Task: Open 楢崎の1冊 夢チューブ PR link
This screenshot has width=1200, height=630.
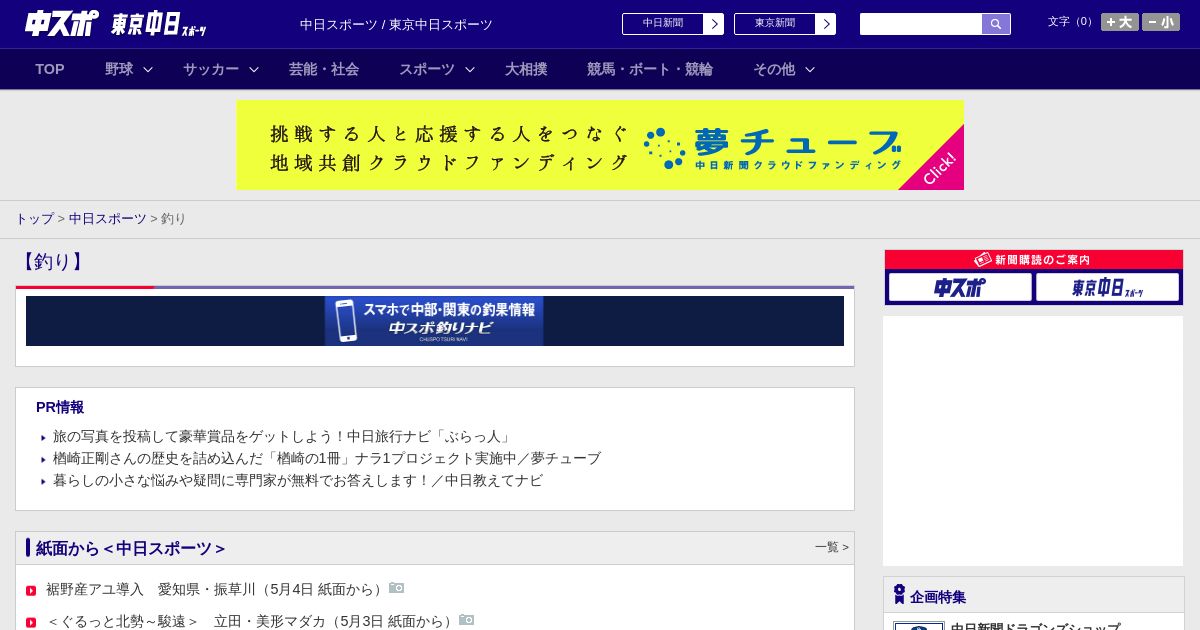Action: pyautogui.click(x=327, y=458)
